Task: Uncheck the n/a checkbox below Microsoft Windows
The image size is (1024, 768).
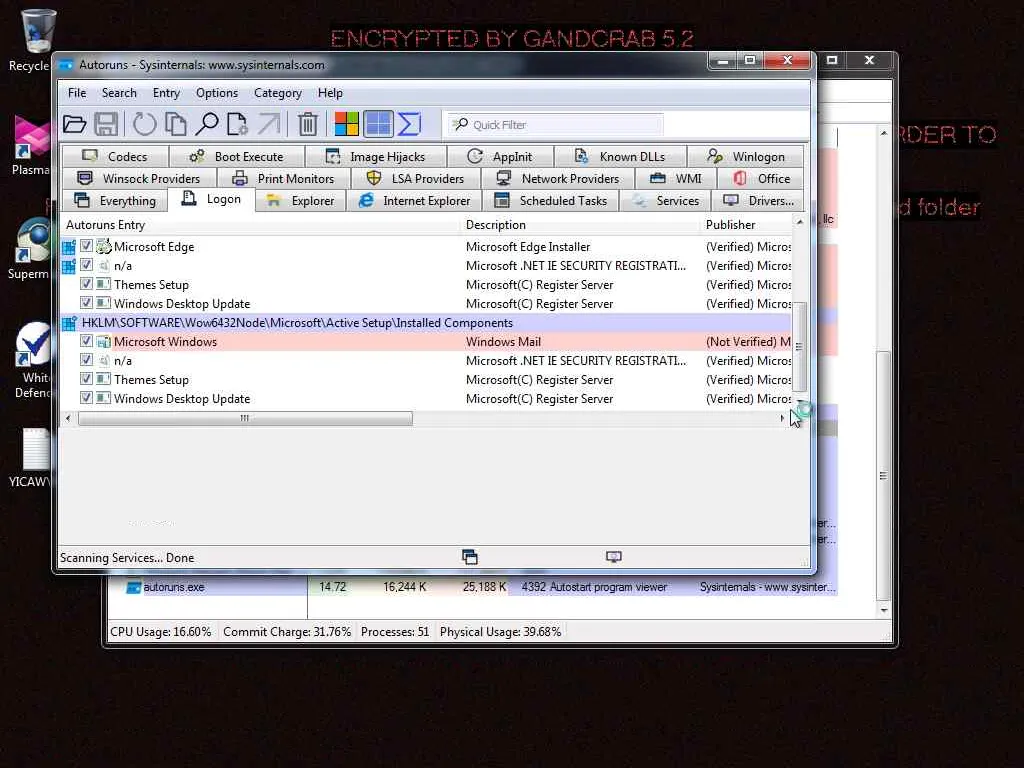Action: click(86, 360)
